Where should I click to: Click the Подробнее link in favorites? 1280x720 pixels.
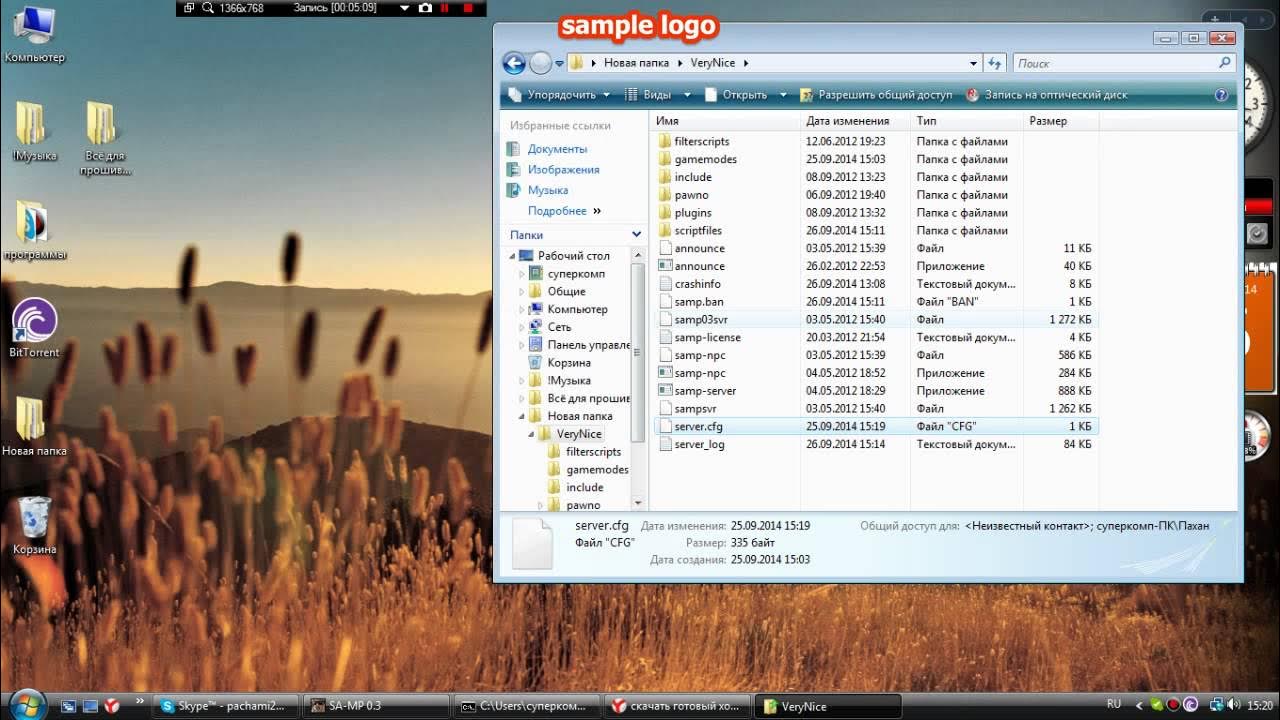tap(557, 211)
